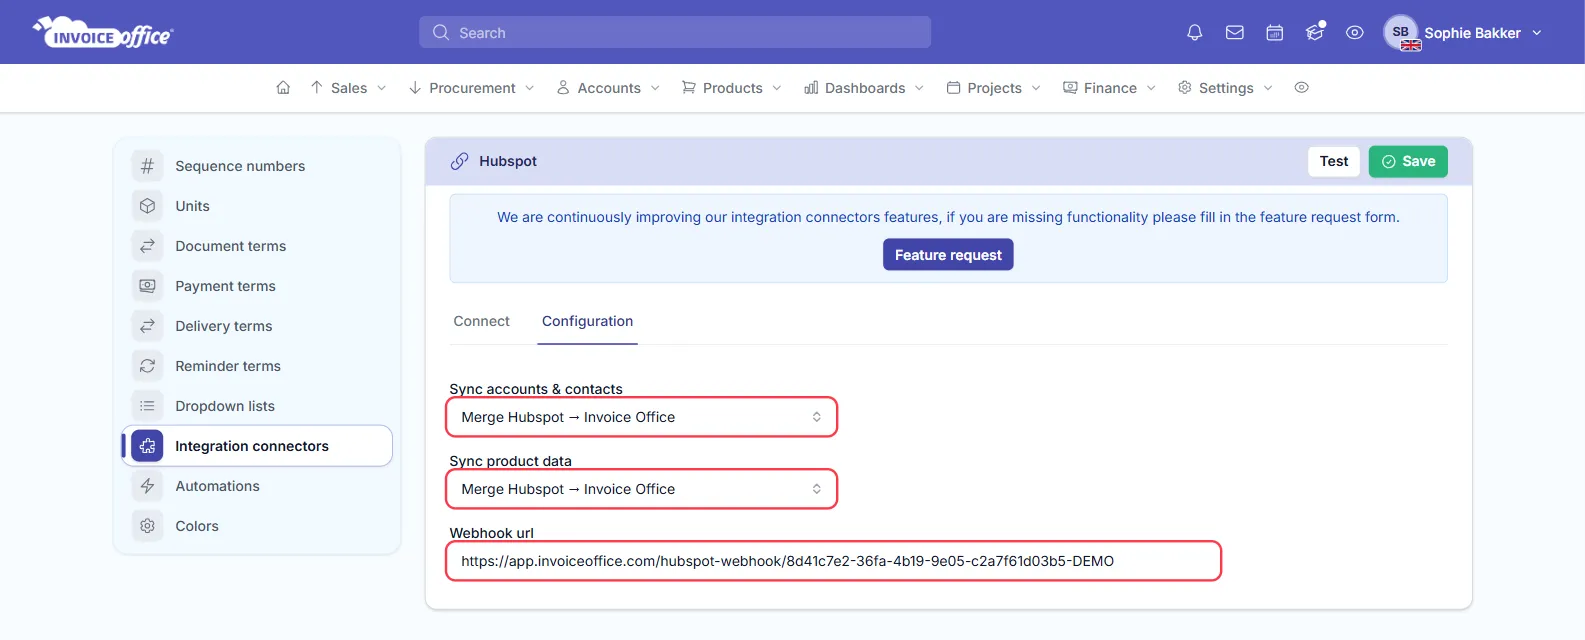The width and height of the screenshot is (1585, 640).
Task: Open the graduation cap tutorials icon
Action: click(1315, 33)
